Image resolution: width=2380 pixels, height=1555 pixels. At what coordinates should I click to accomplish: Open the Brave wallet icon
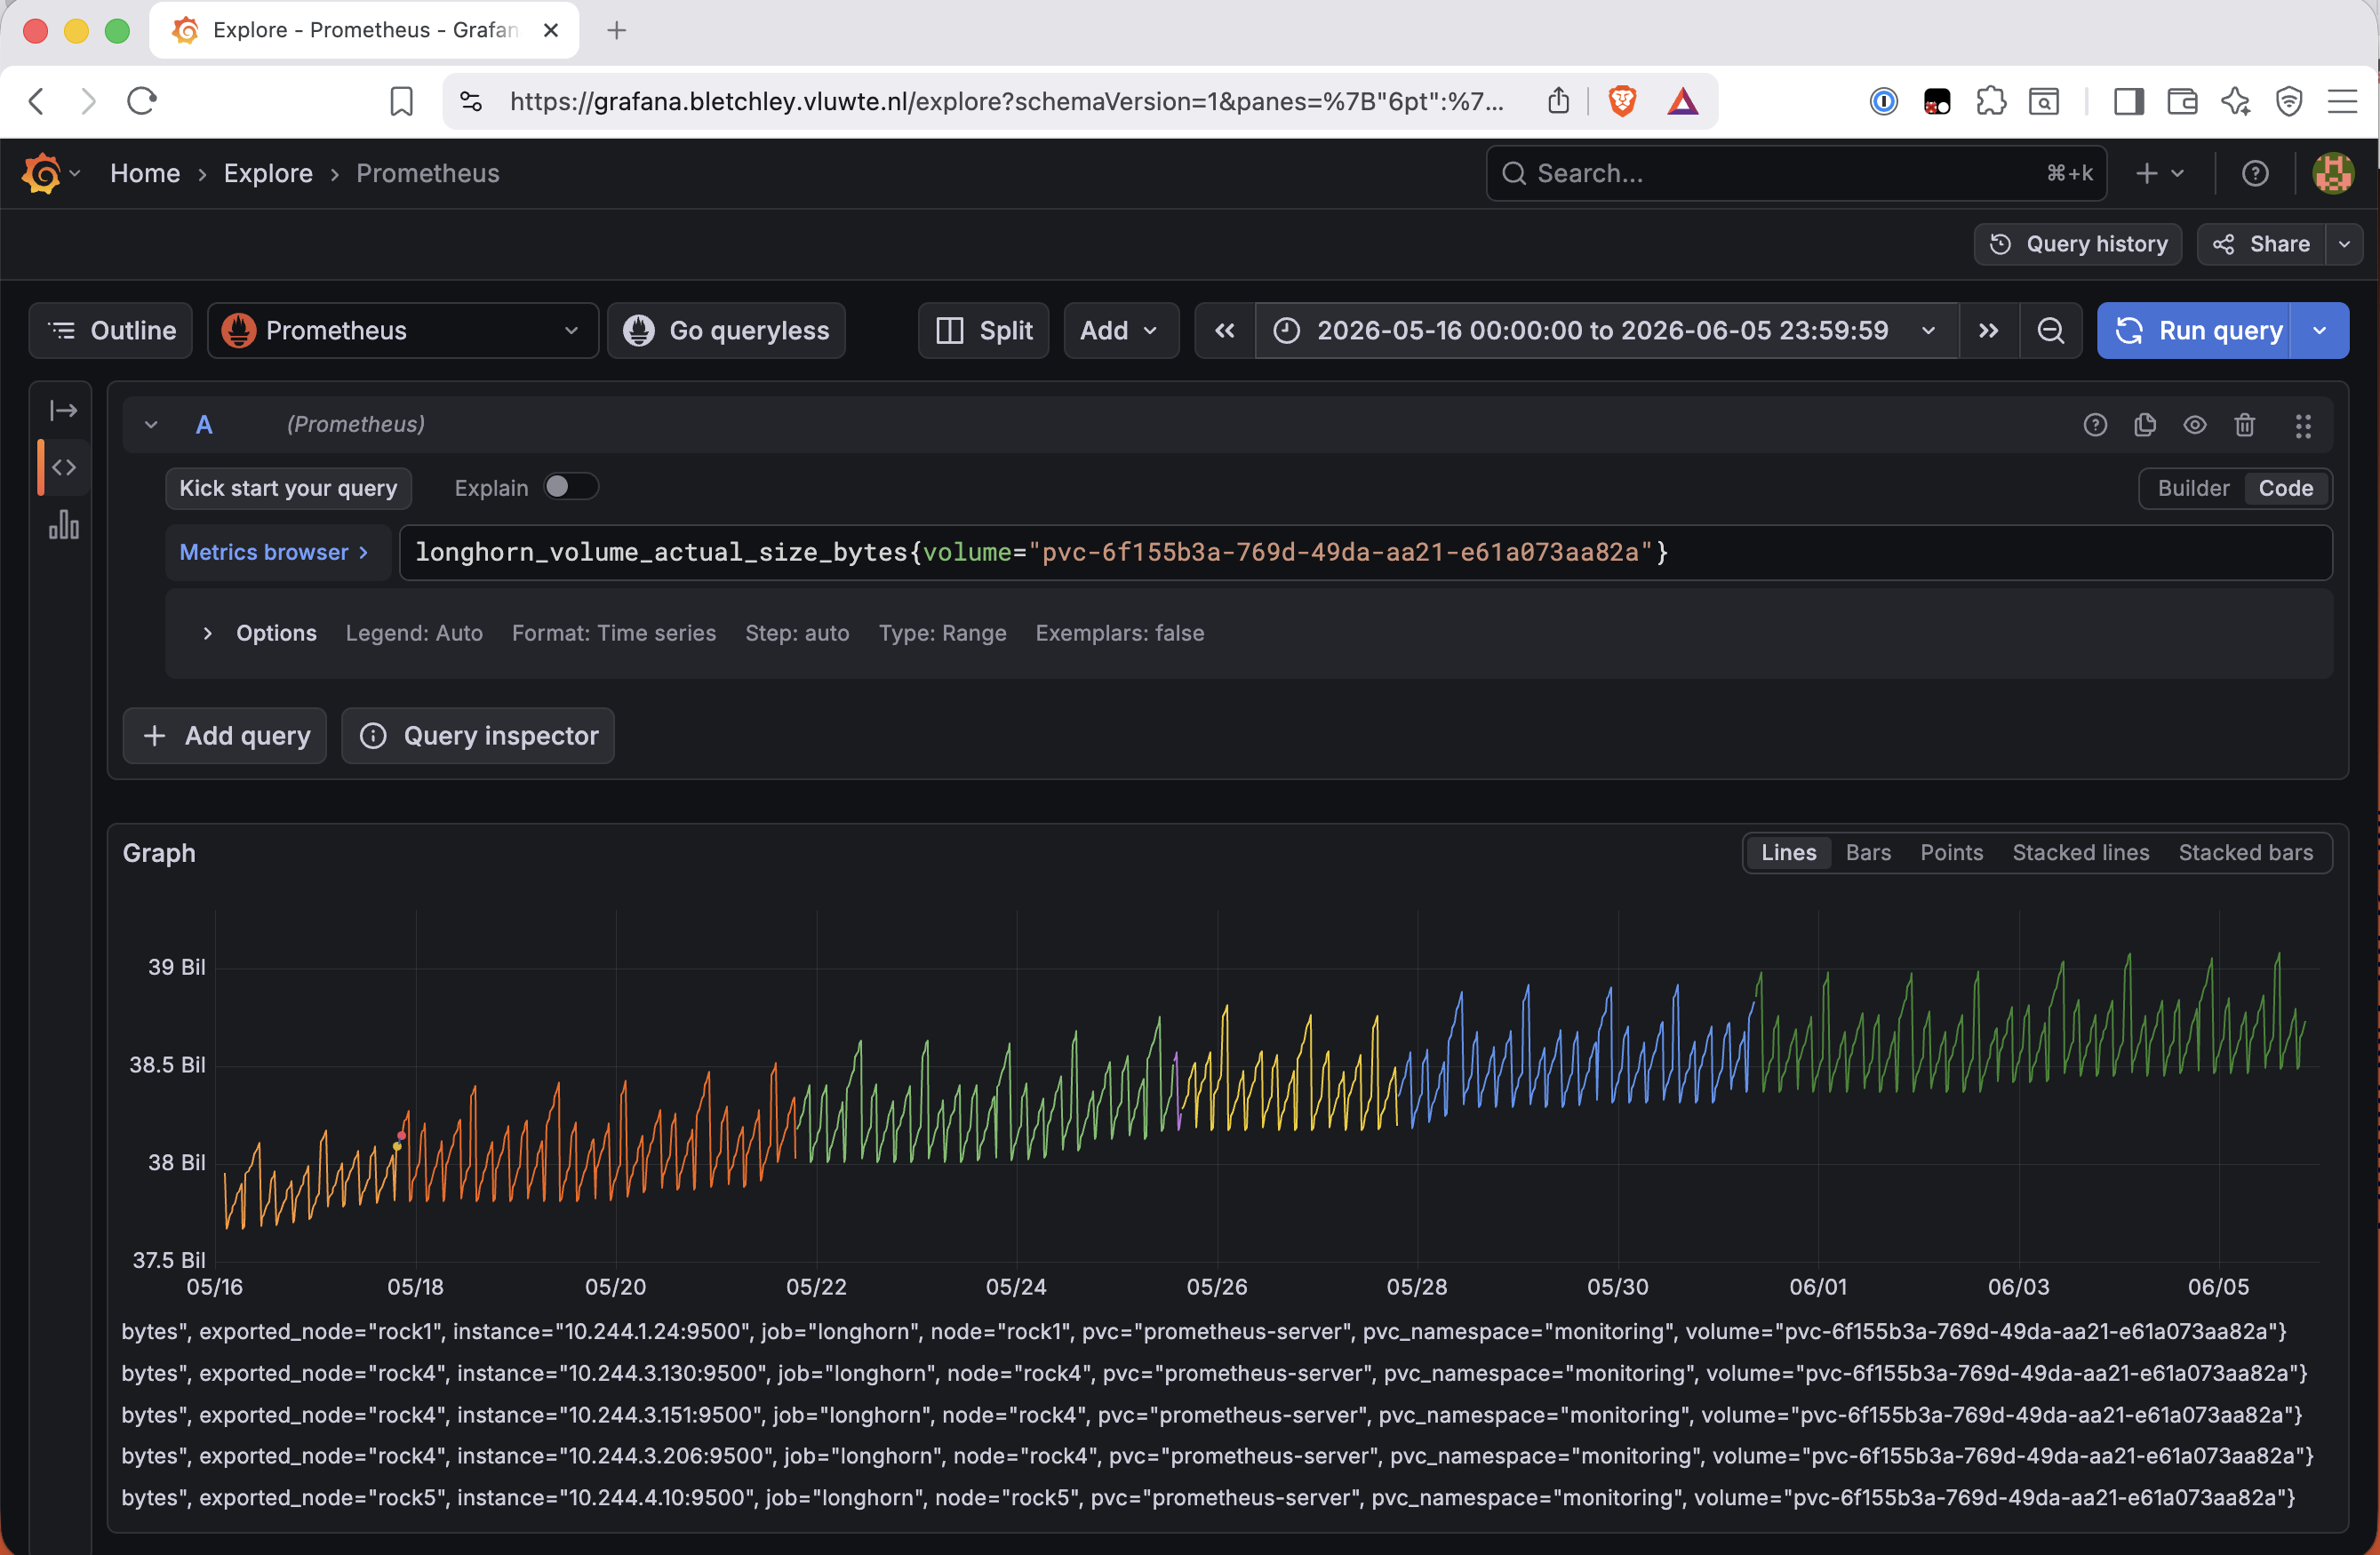(x=2182, y=101)
